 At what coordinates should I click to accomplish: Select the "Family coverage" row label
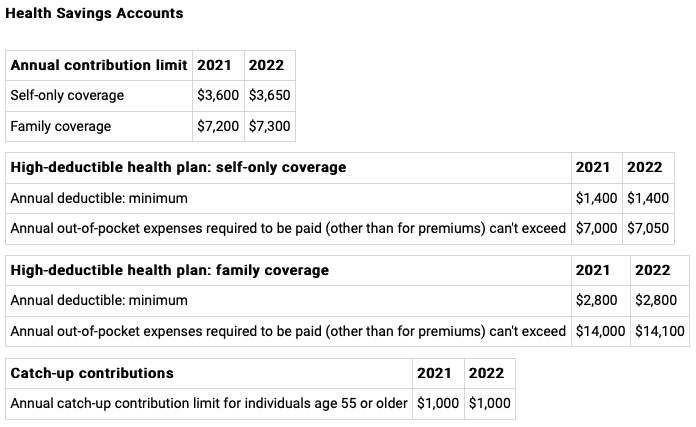coord(61,126)
